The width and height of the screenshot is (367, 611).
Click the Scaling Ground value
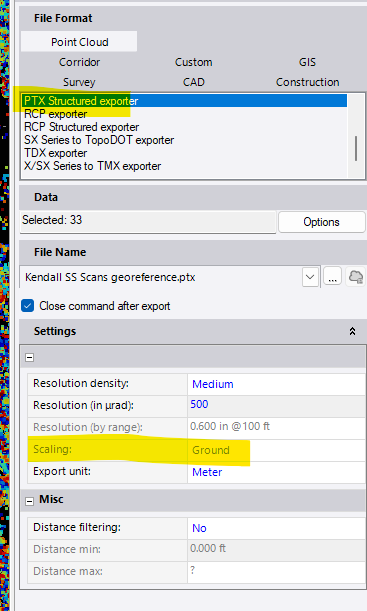pos(276,450)
